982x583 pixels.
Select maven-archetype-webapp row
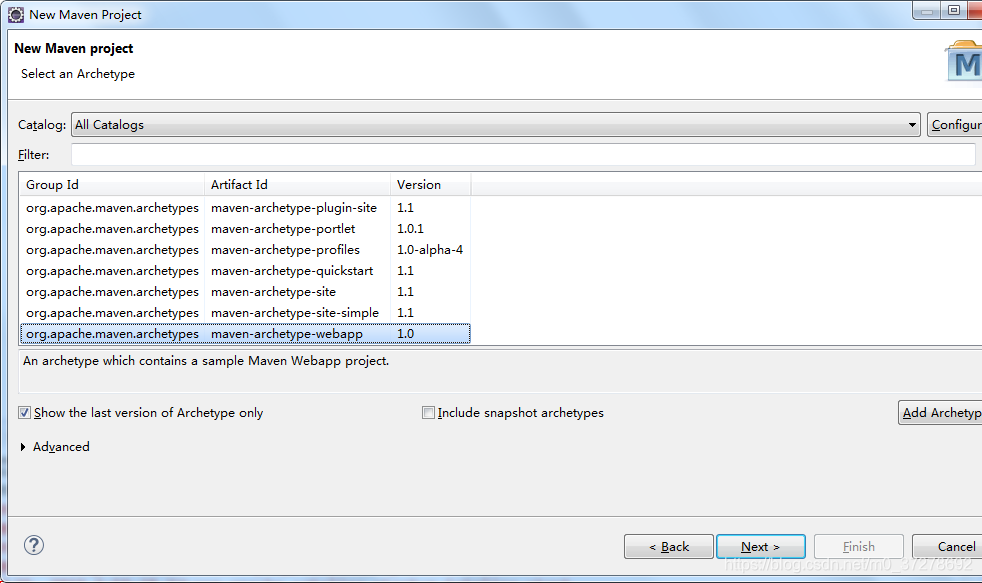pos(245,334)
